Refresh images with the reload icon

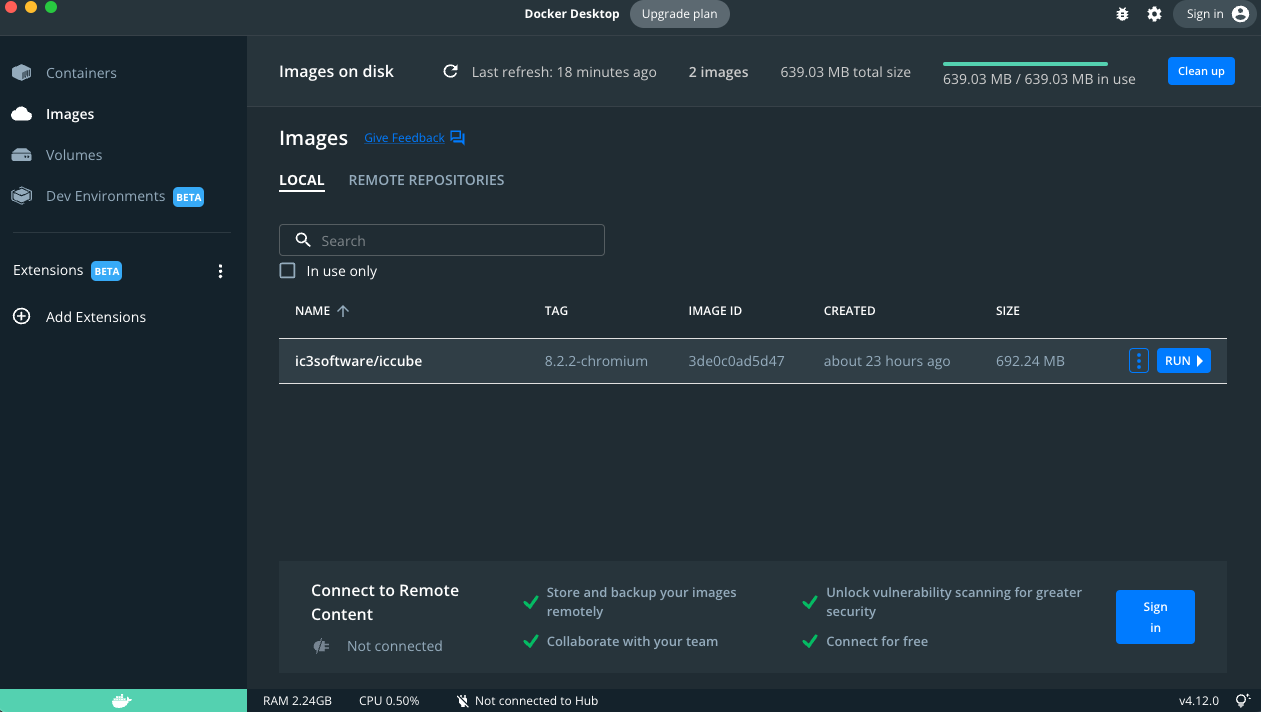pos(451,71)
